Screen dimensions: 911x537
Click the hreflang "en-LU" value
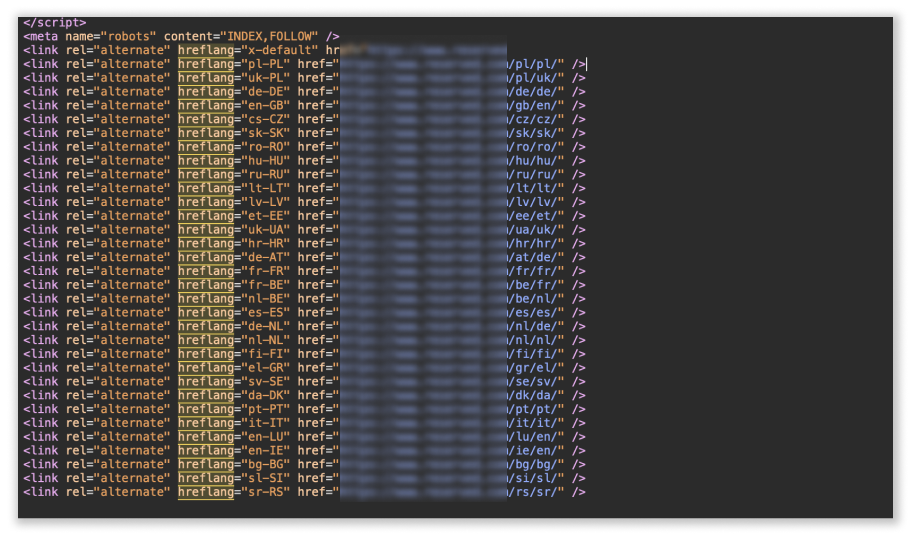tap(266, 437)
